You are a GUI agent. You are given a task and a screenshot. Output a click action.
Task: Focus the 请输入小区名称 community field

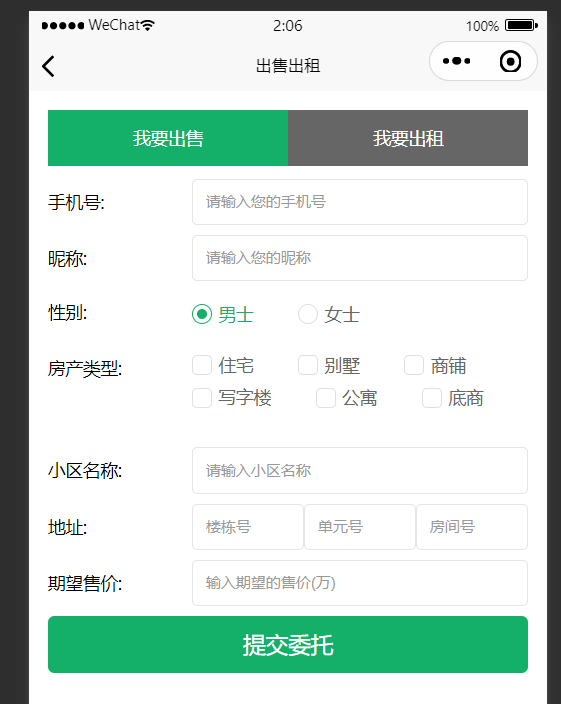360,471
